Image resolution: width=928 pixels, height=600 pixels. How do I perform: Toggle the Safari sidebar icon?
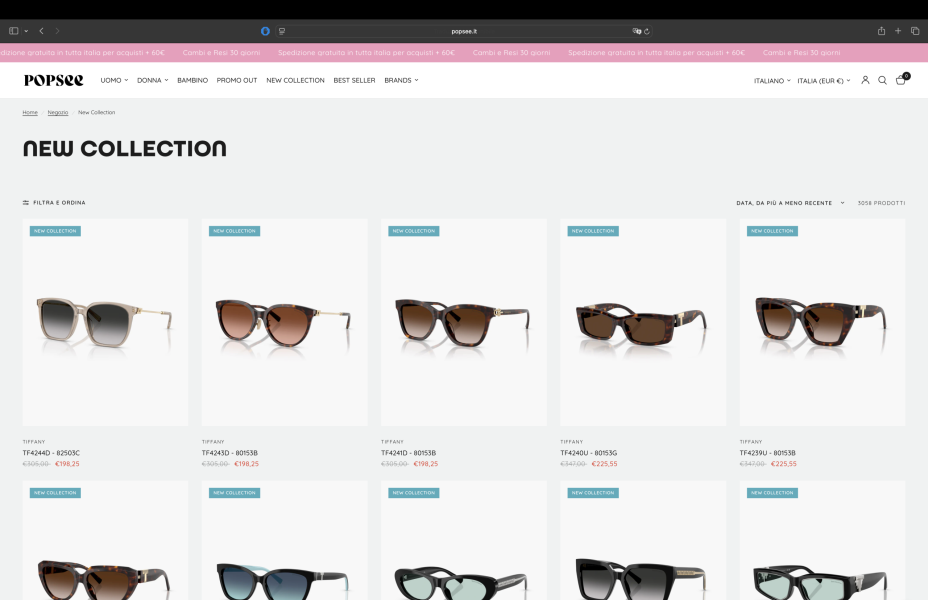(x=14, y=31)
